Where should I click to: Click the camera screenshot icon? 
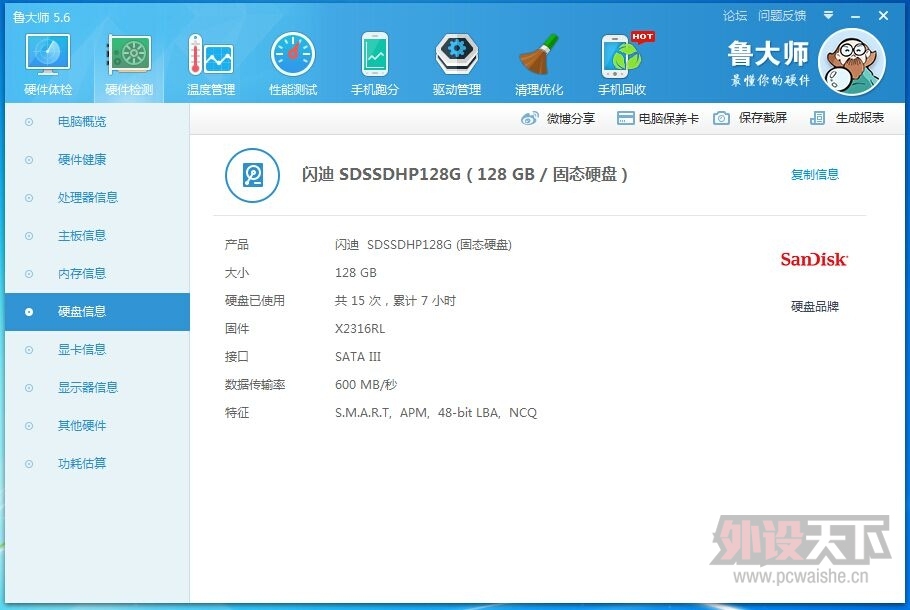721,118
